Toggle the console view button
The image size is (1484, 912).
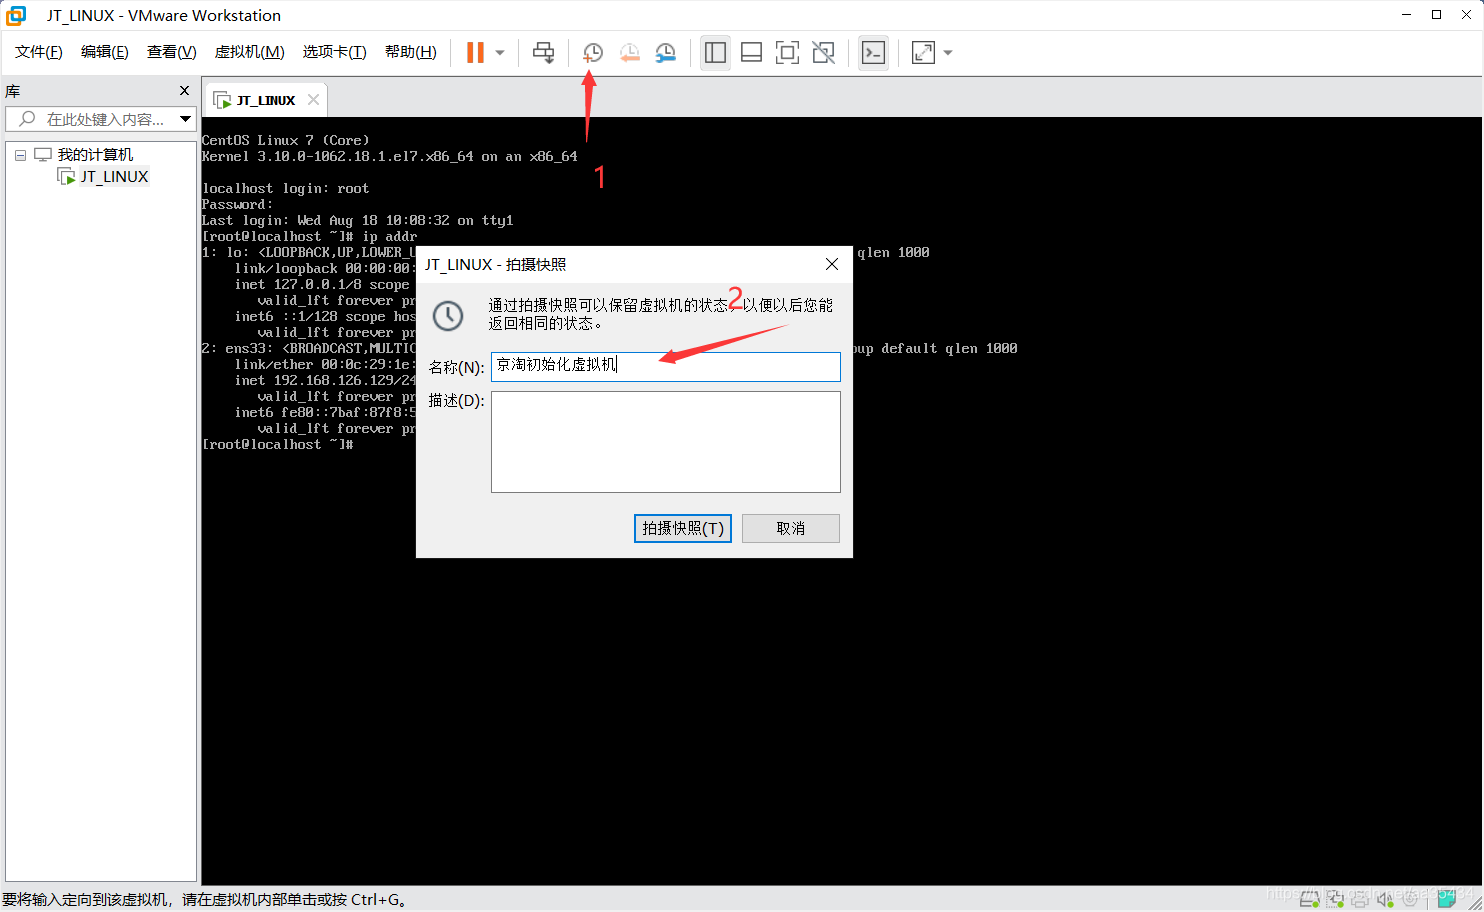click(873, 53)
